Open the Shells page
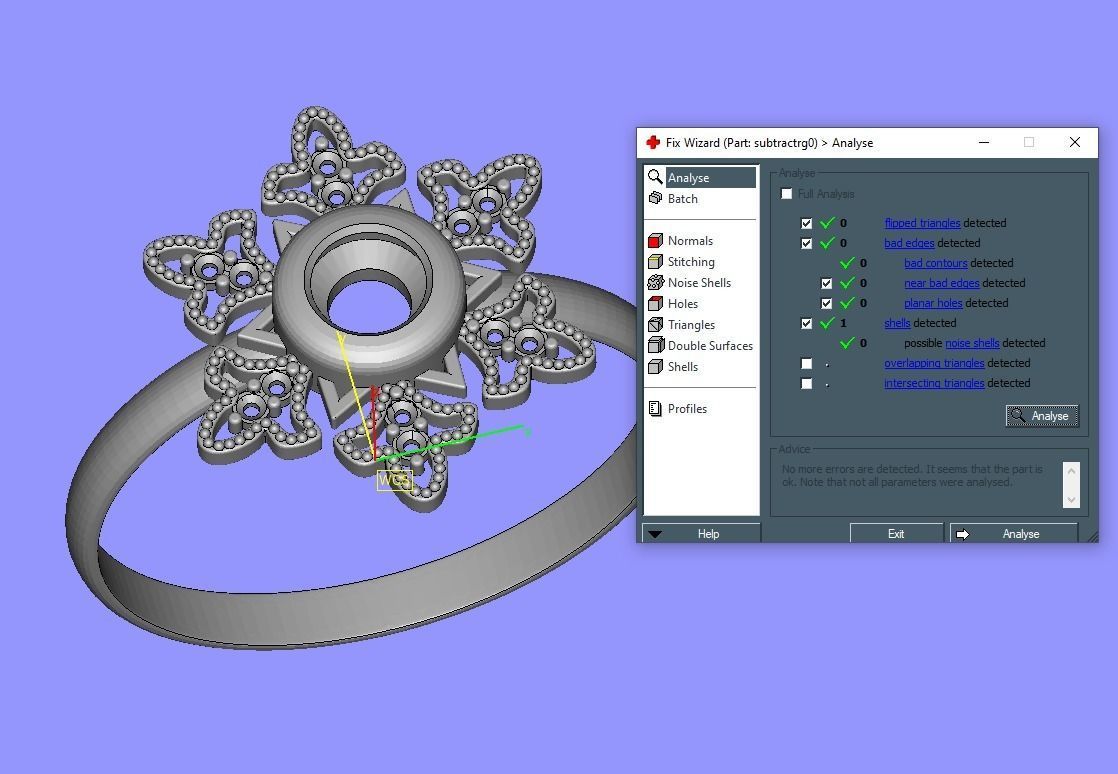1118x774 pixels. 683,366
